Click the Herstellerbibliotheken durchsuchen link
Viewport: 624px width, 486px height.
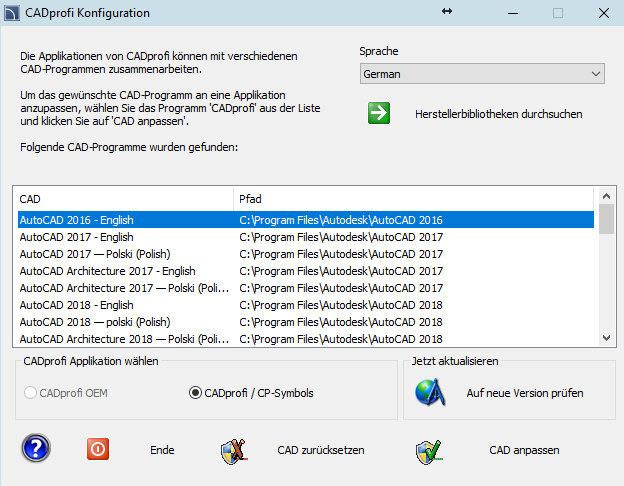(498, 114)
